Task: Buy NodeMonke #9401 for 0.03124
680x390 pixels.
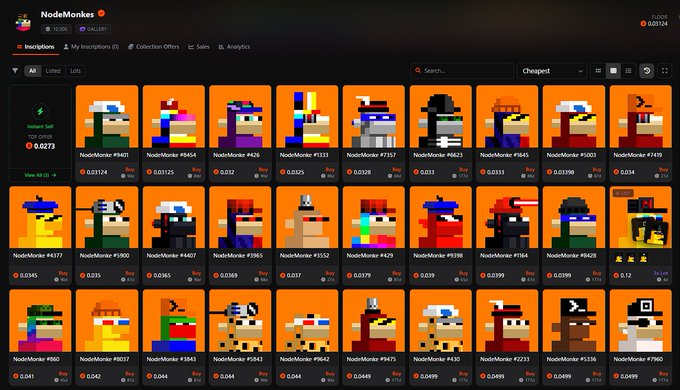Action: click(130, 170)
